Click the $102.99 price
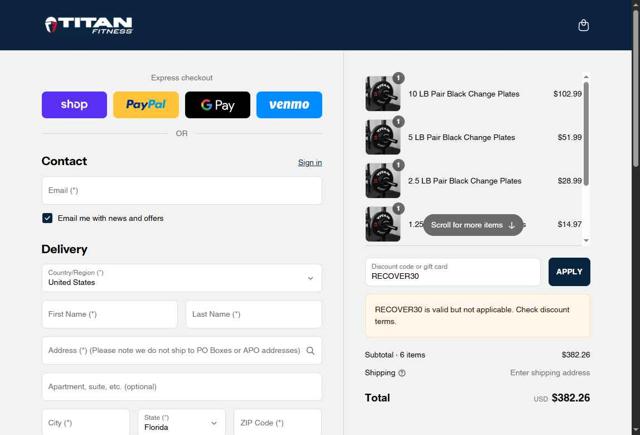The height and width of the screenshot is (435, 640). coord(567,94)
